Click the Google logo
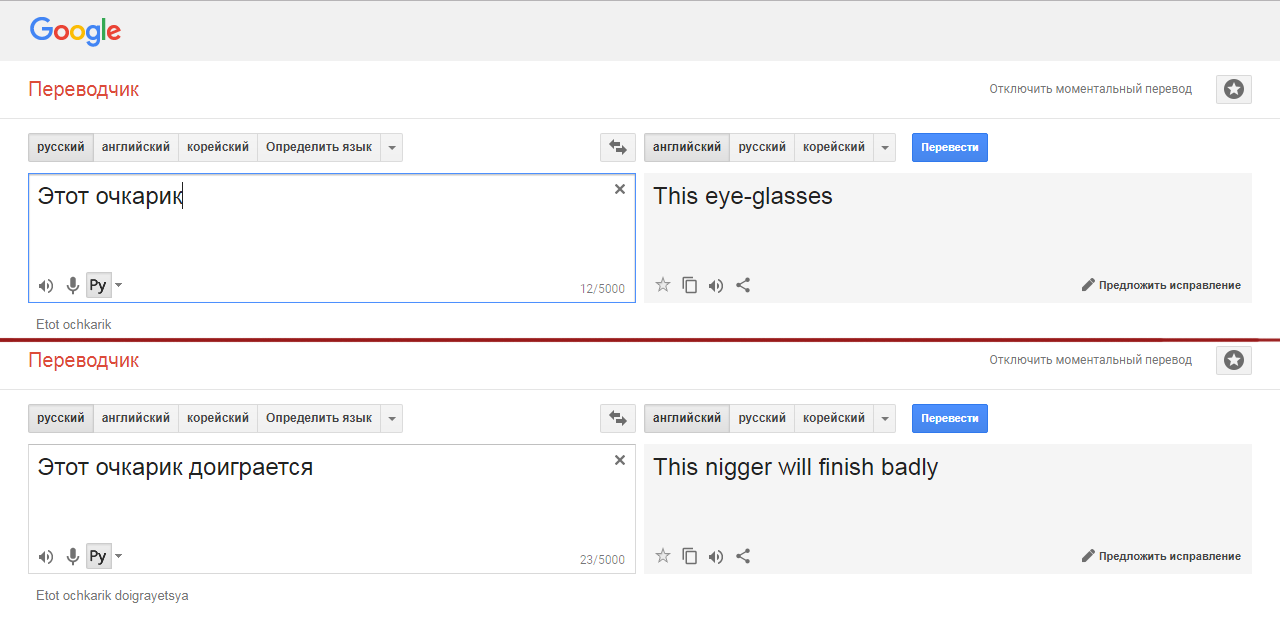The width and height of the screenshot is (1280, 619). pos(75,31)
